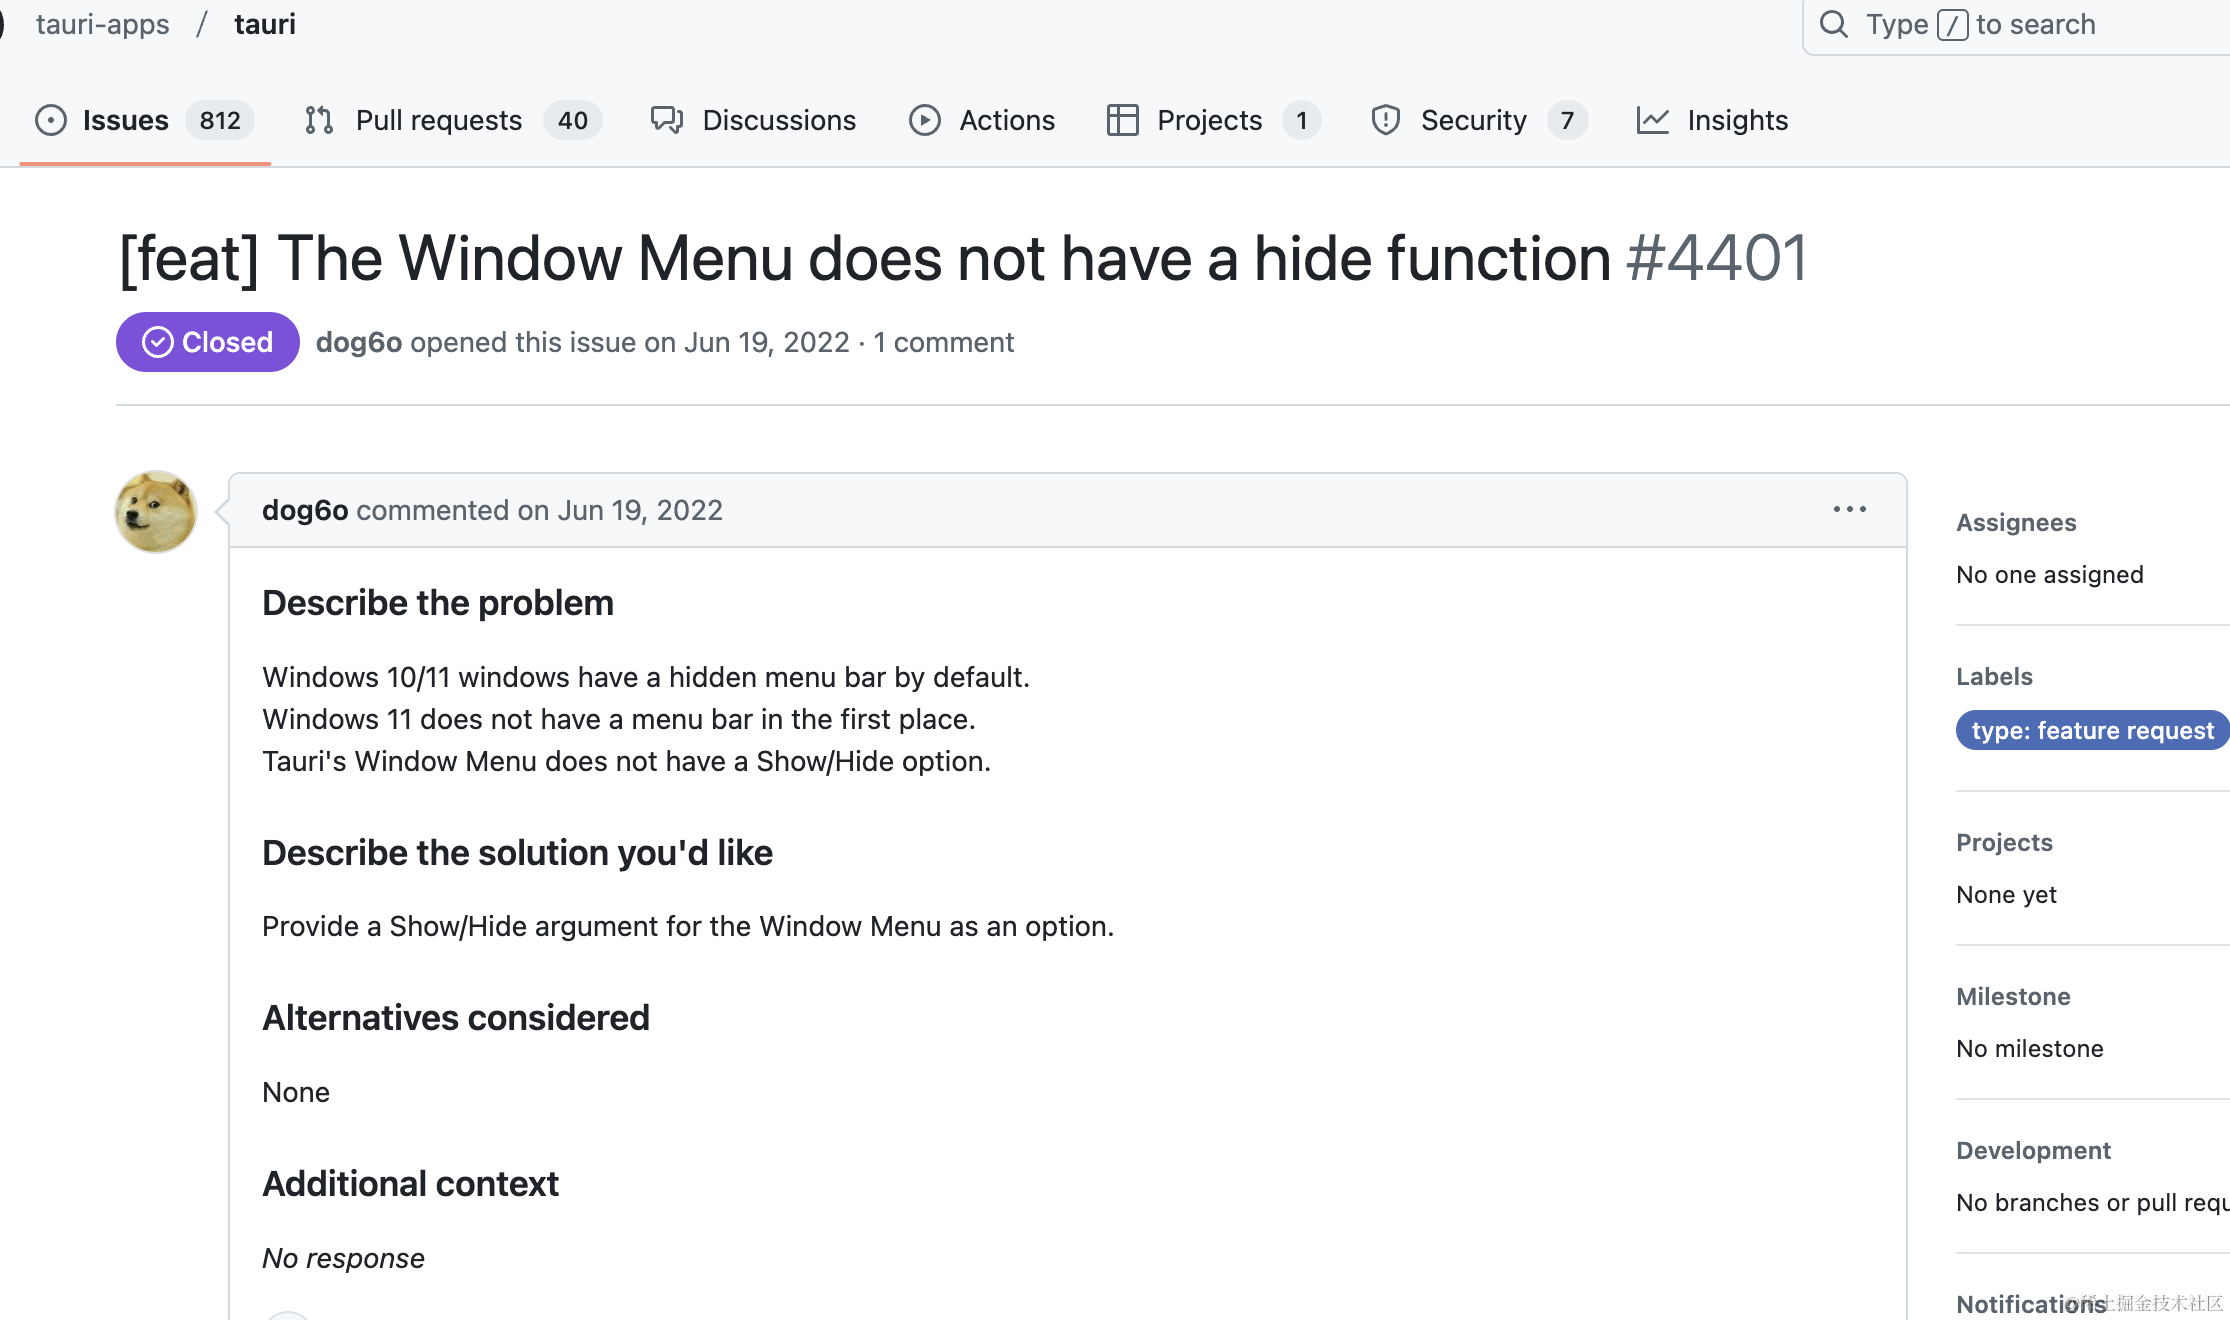Click dog6o's Shiba avatar thumbnail
2230x1320 pixels.
(x=156, y=511)
